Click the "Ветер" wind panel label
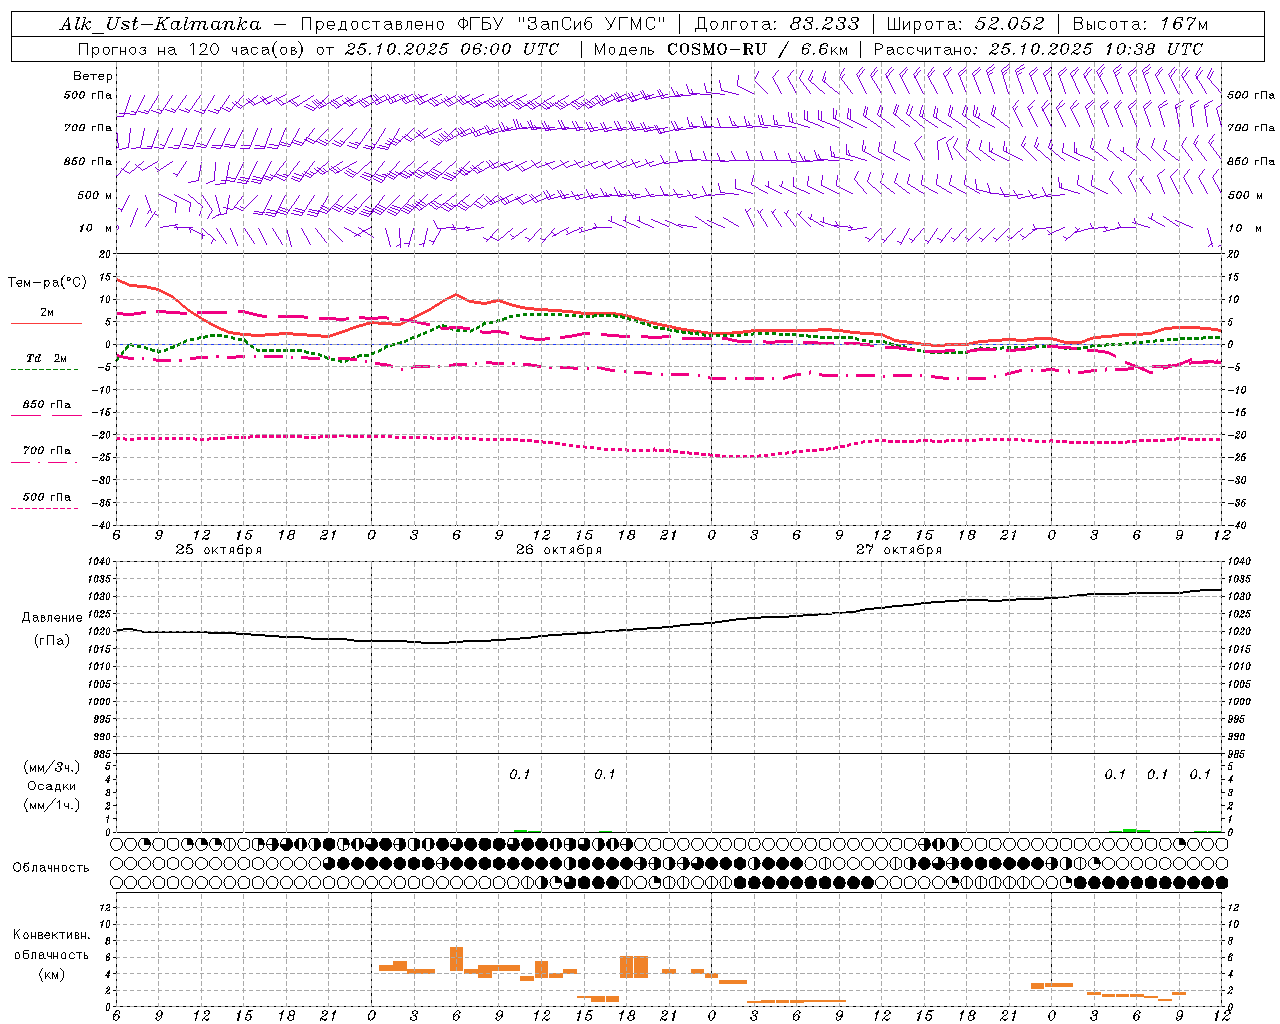Viewport: 1280px width, 1024px height. 93,76
